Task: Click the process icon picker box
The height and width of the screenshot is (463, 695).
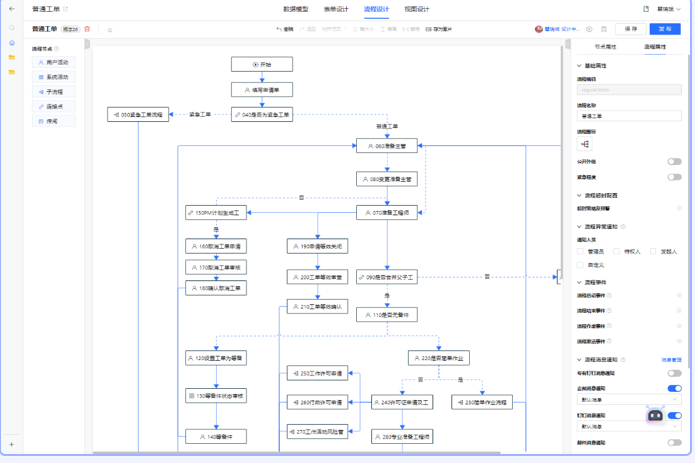Action: (x=584, y=145)
